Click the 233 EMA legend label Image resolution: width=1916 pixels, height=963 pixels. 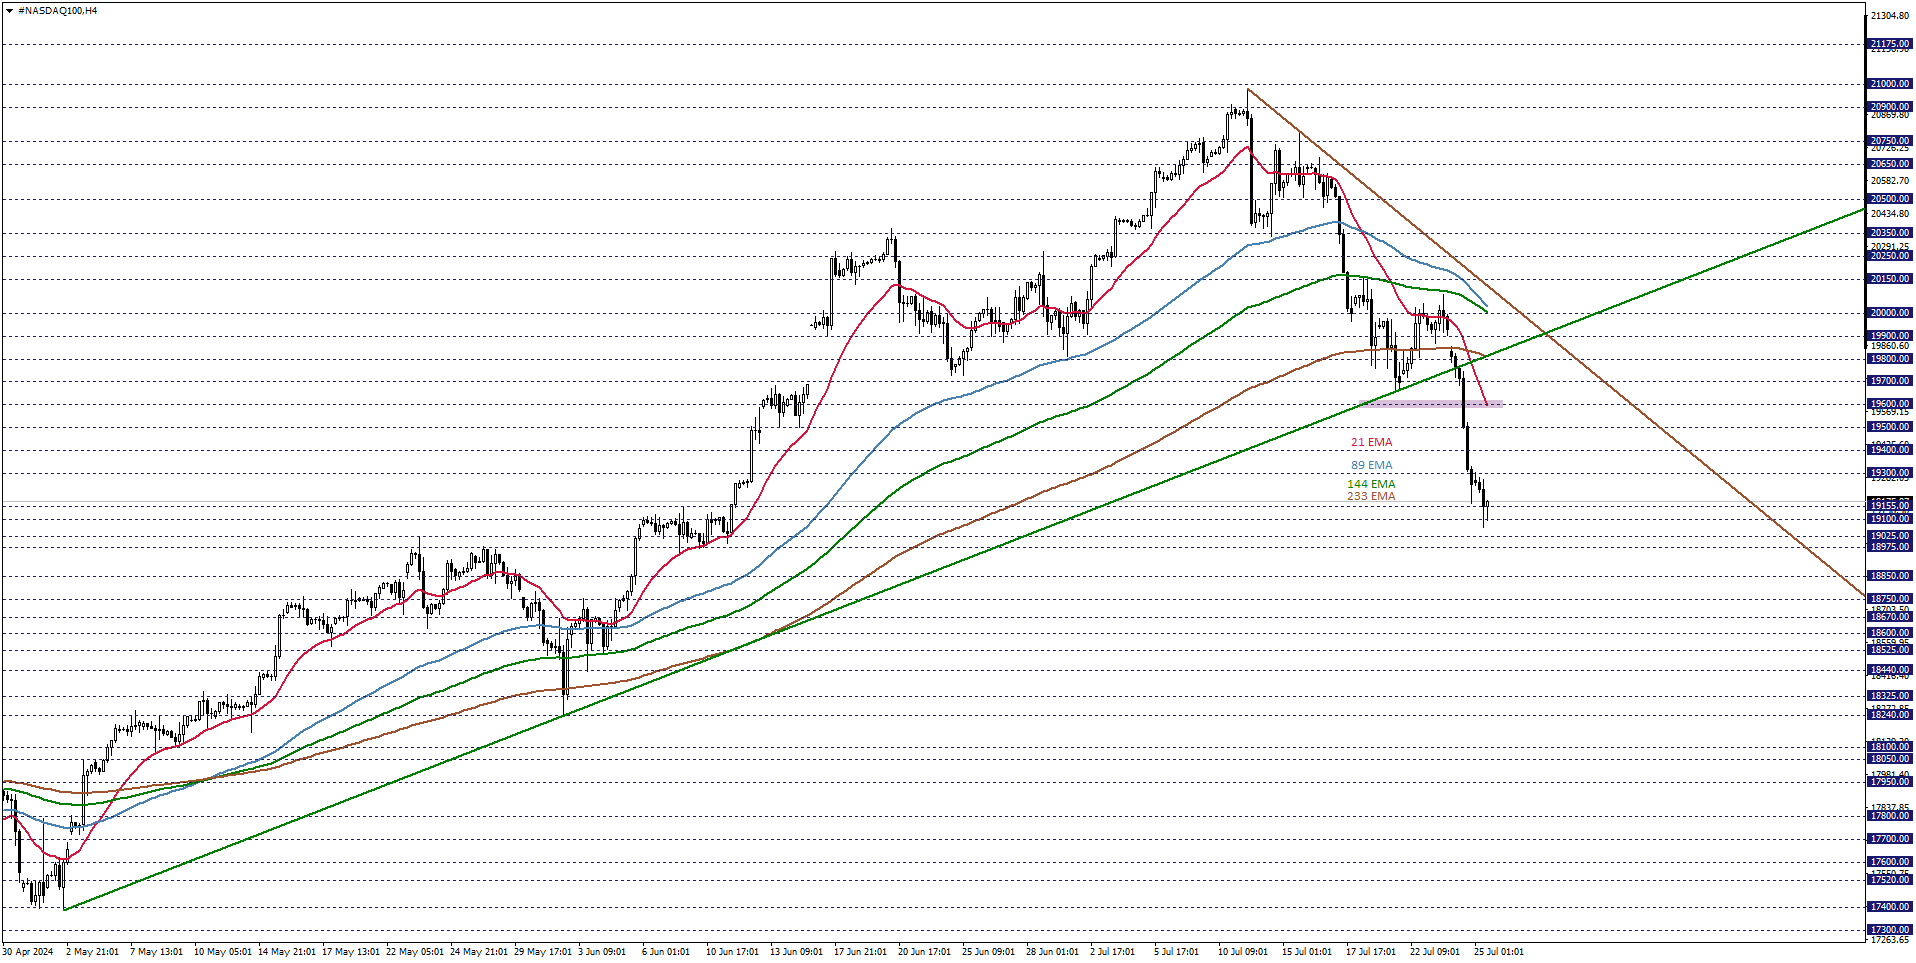(1371, 496)
